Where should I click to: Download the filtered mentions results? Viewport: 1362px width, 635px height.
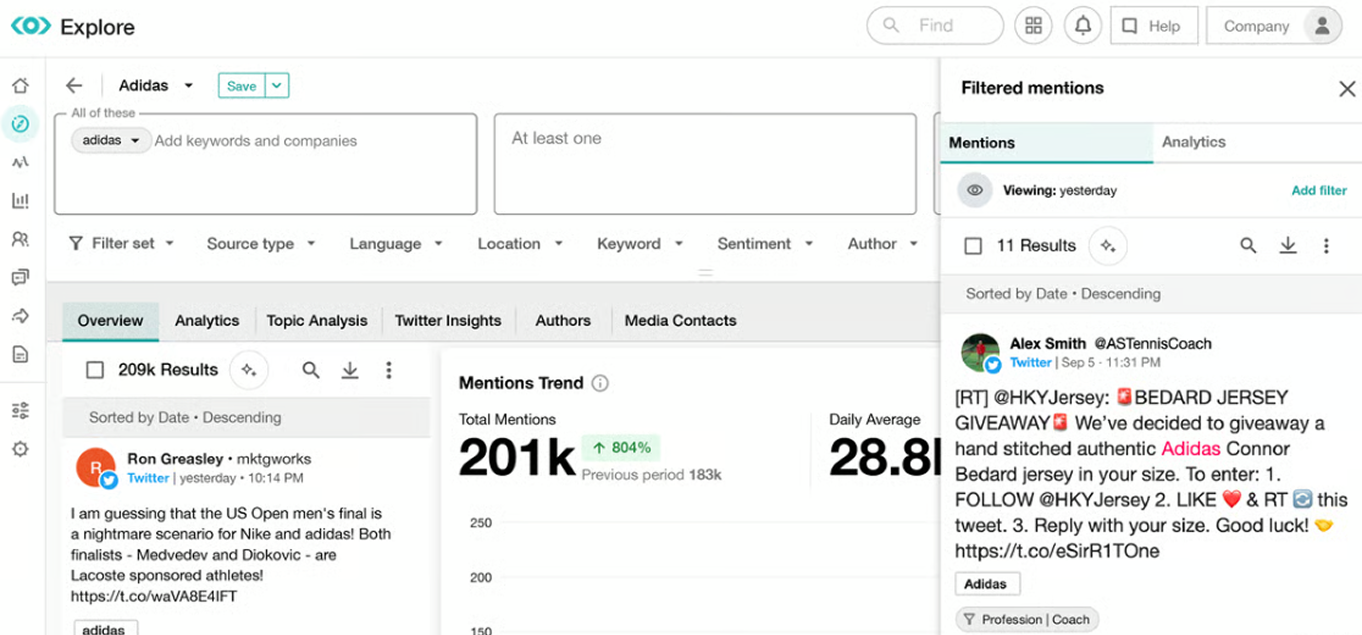click(x=1288, y=245)
